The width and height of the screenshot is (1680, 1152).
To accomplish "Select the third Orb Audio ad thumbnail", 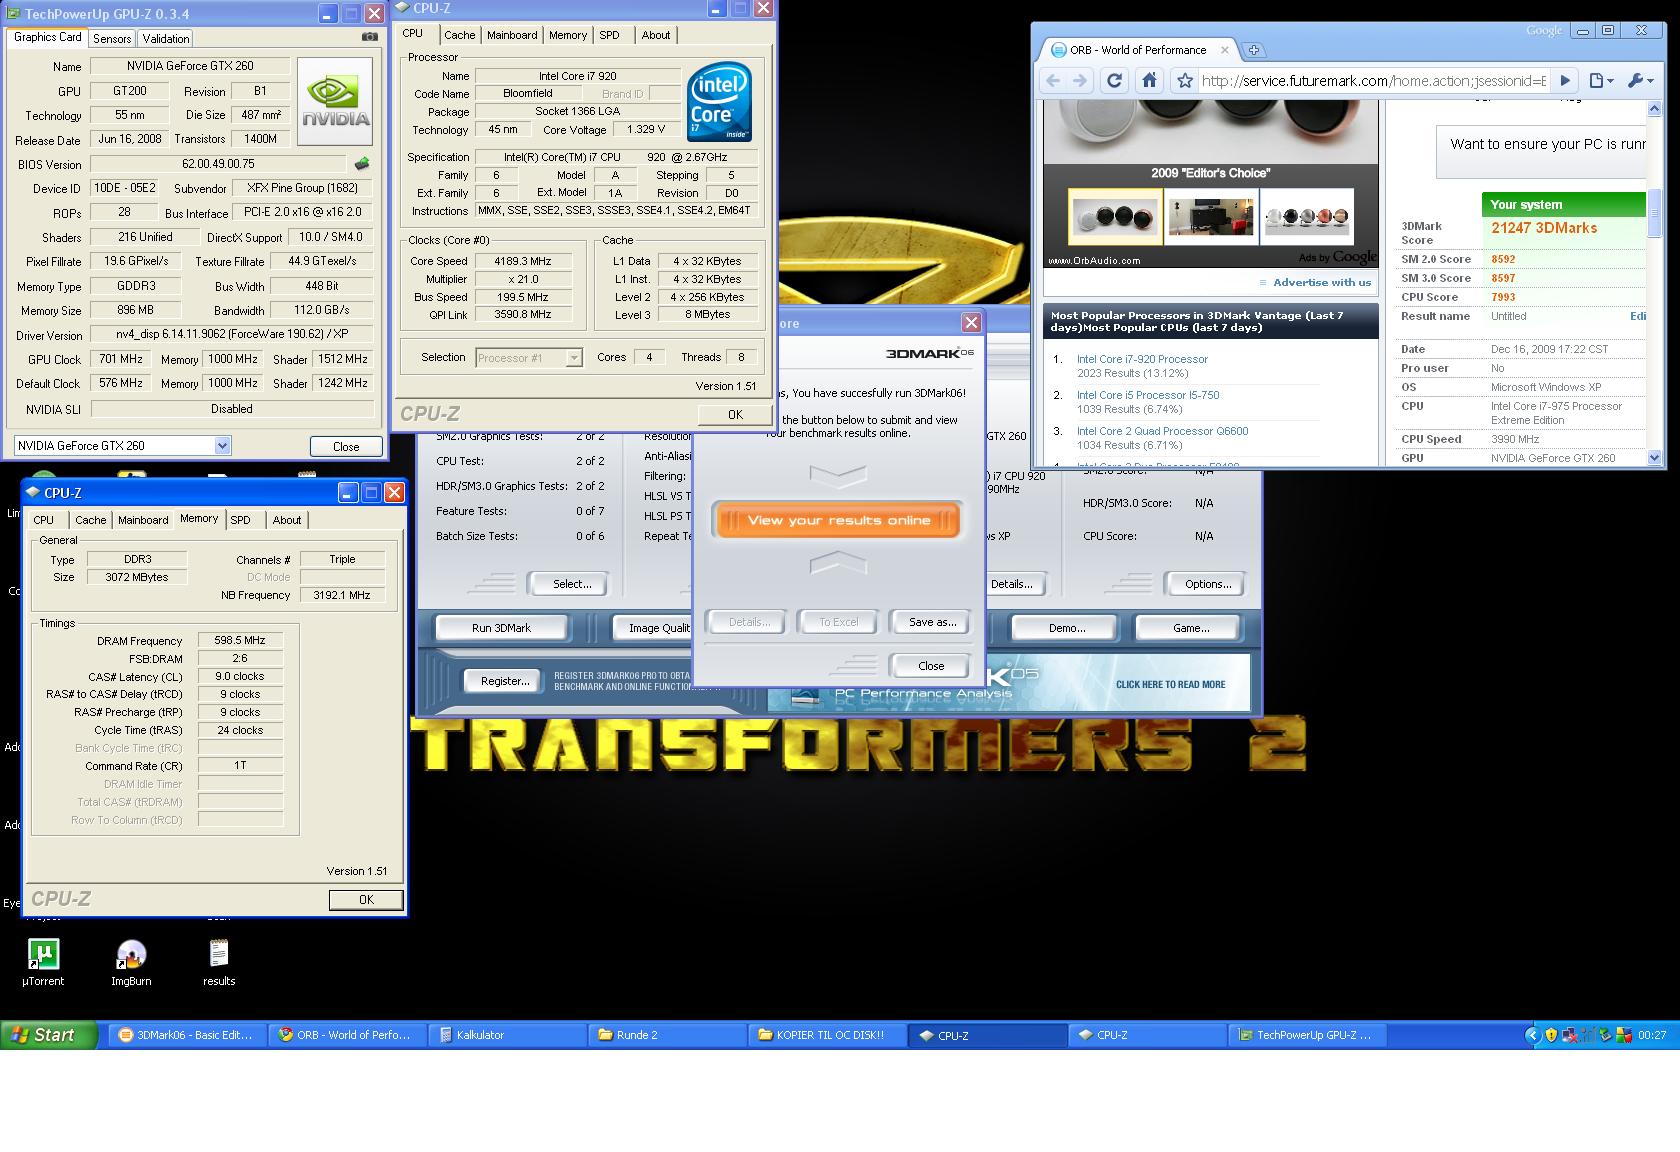I will point(1306,216).
